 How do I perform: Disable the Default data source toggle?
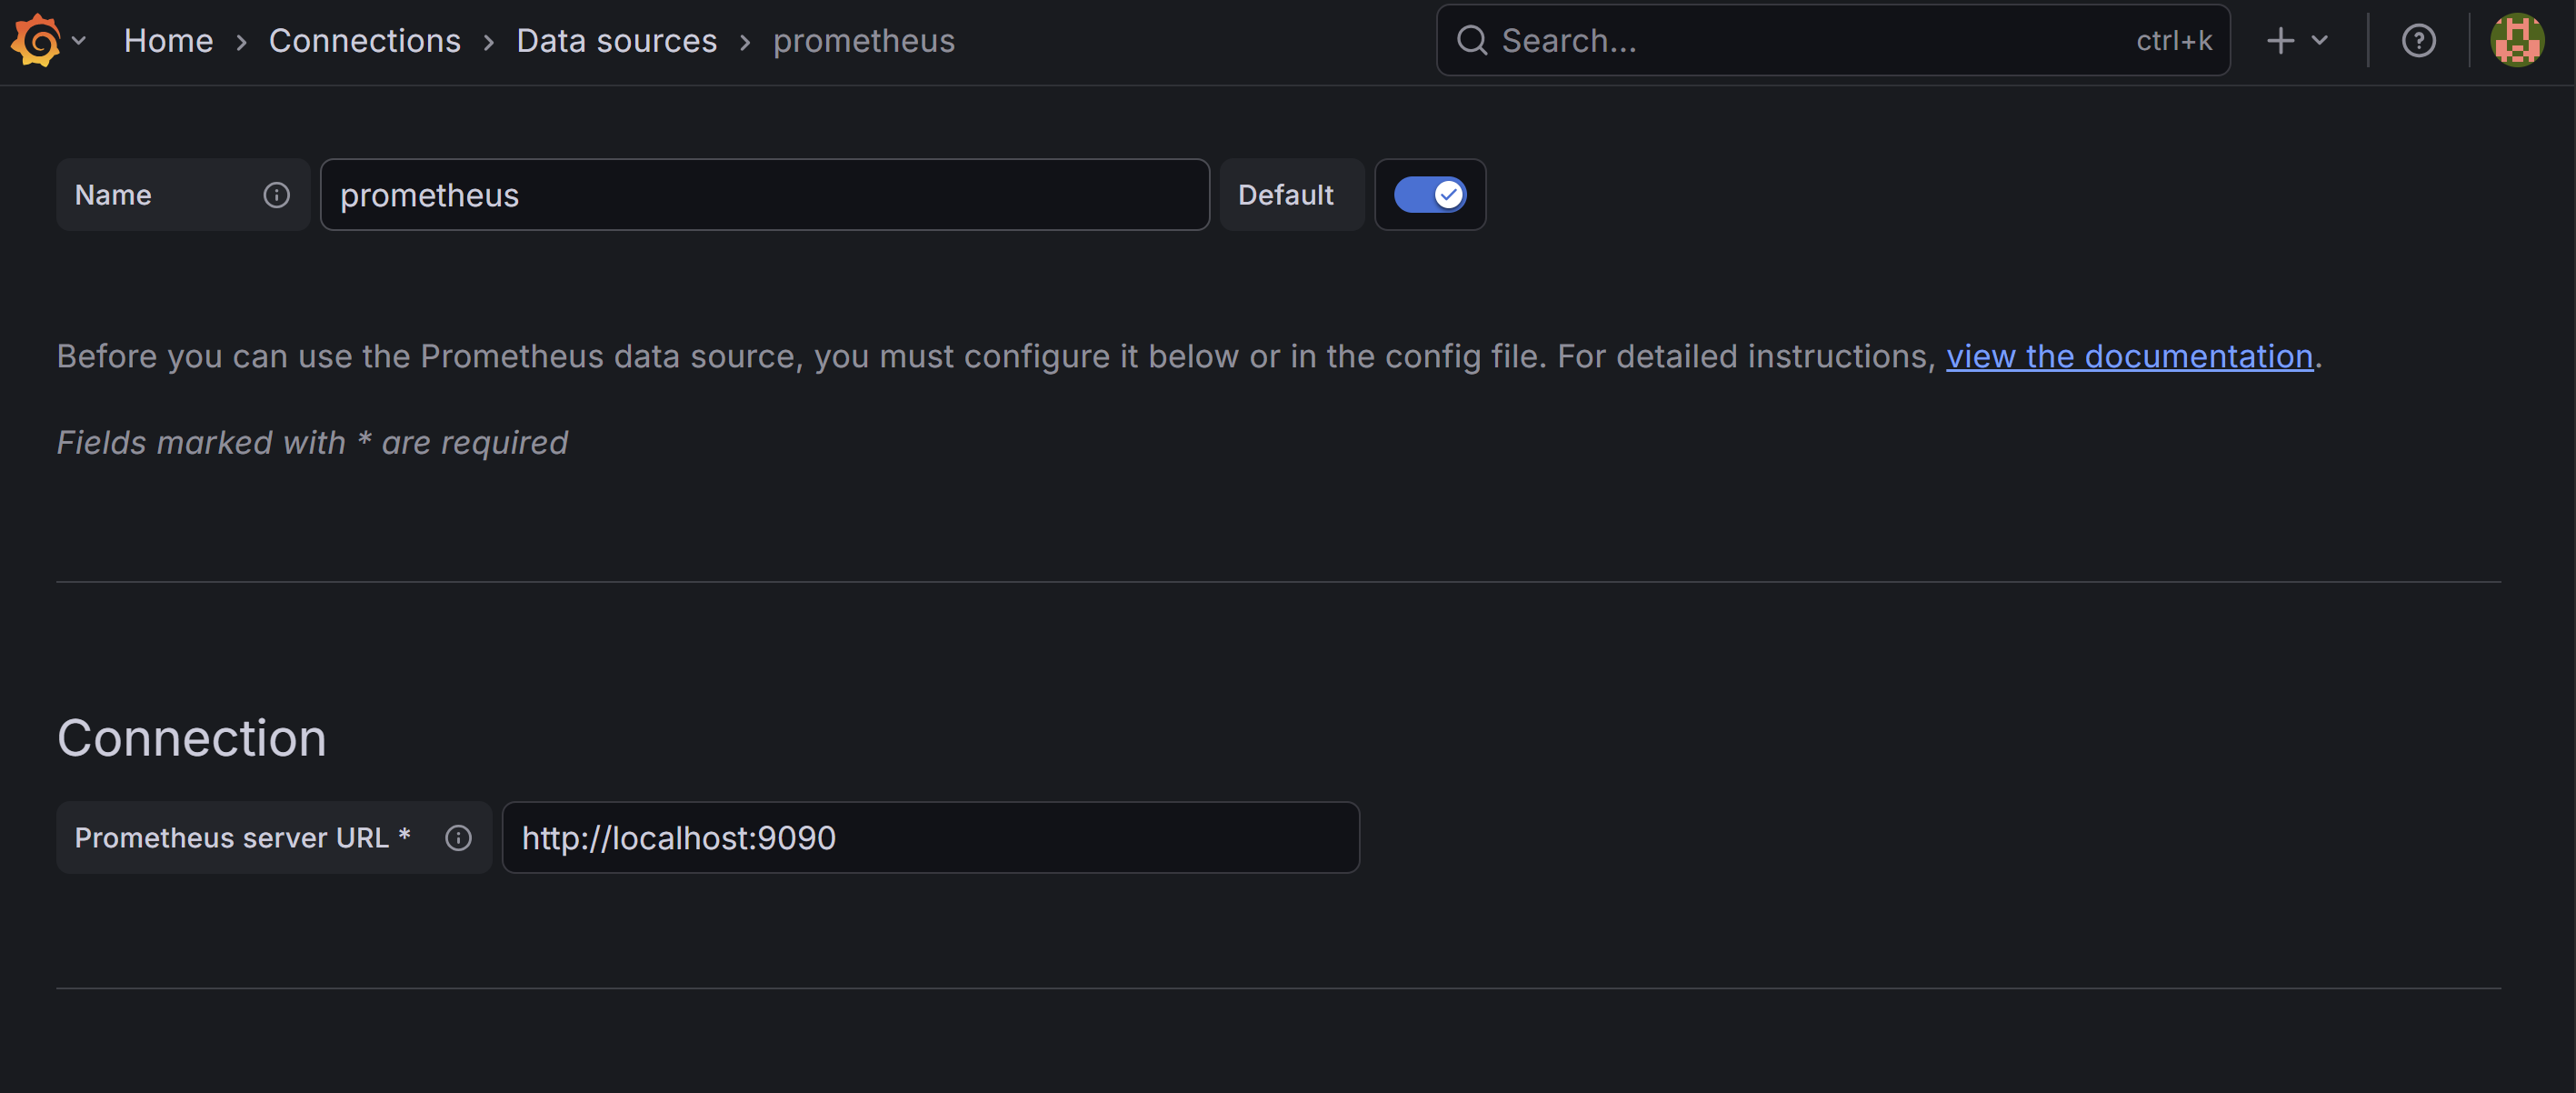click(1430, 195)
